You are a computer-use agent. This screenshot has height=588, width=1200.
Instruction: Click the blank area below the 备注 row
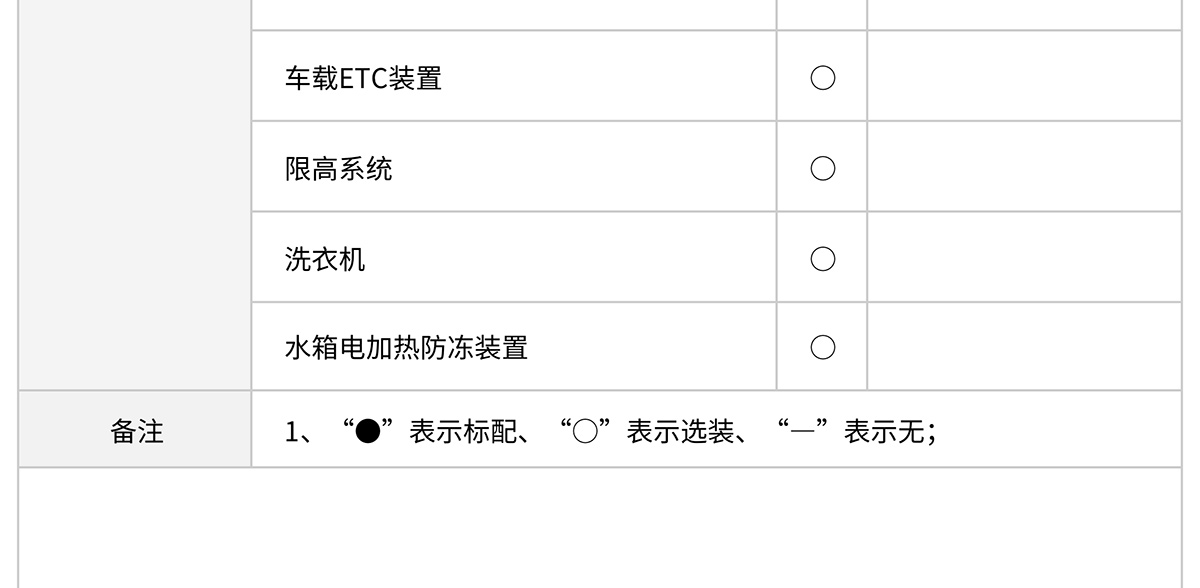click(600, 528)
